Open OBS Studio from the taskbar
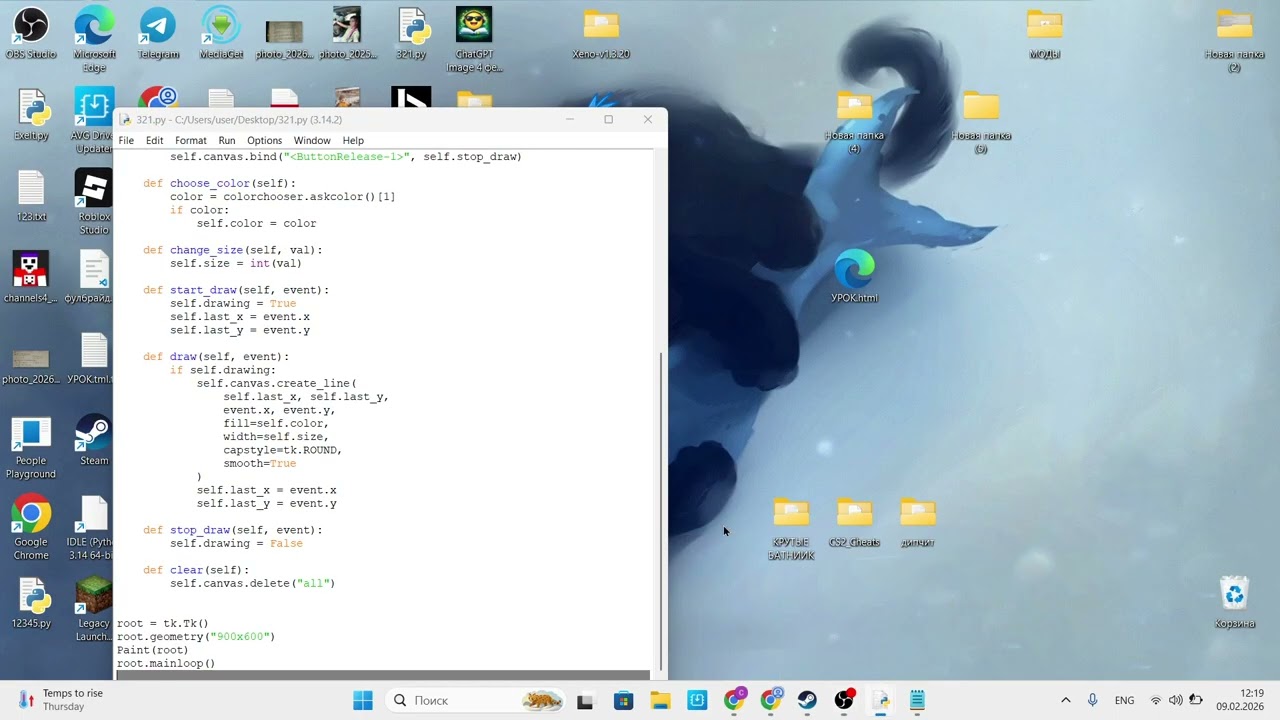 (x=844, y=701)
